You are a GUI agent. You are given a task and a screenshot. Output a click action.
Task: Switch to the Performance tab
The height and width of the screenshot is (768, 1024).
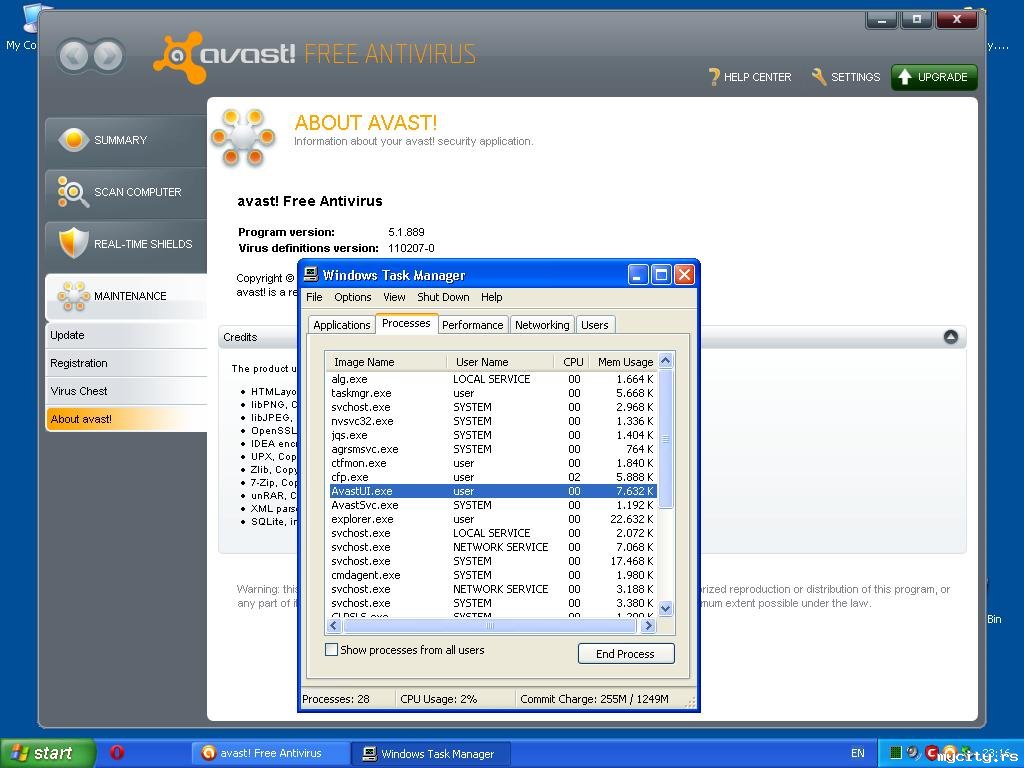(x=472, y=325)
